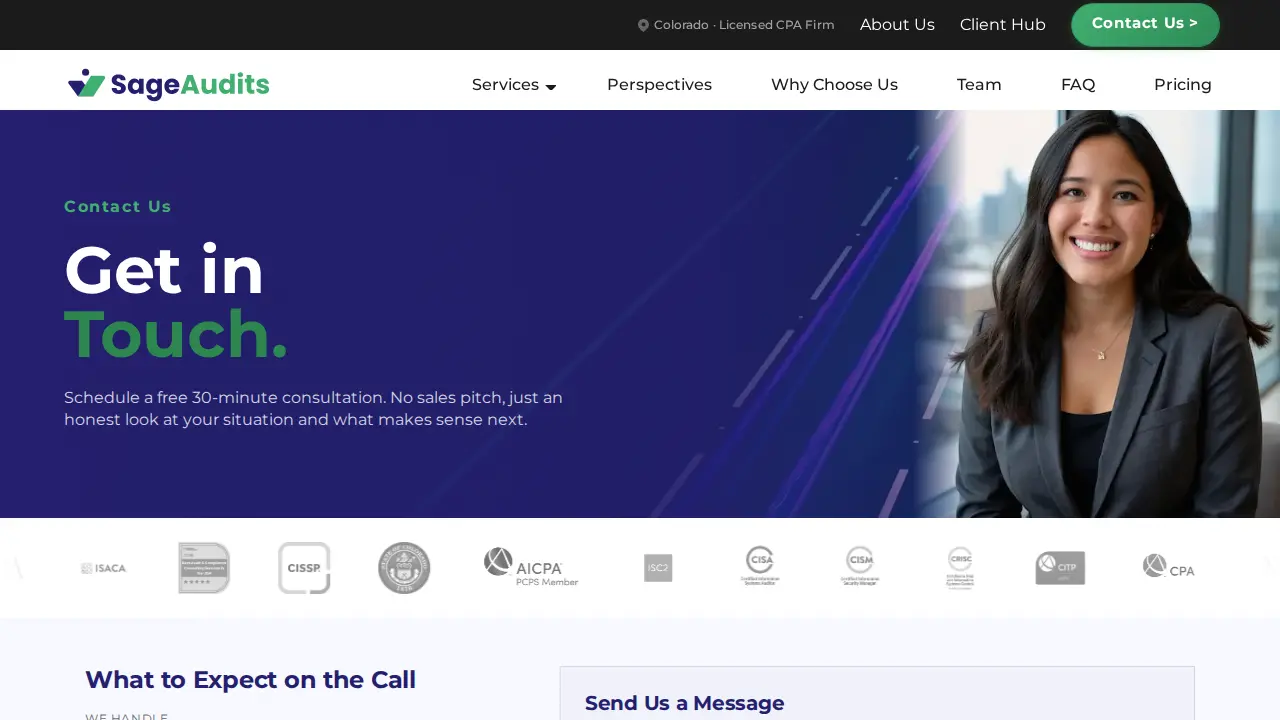Go to Why Choose Us page
This screenshot has width=1280, height=720.
click(834, 85)
